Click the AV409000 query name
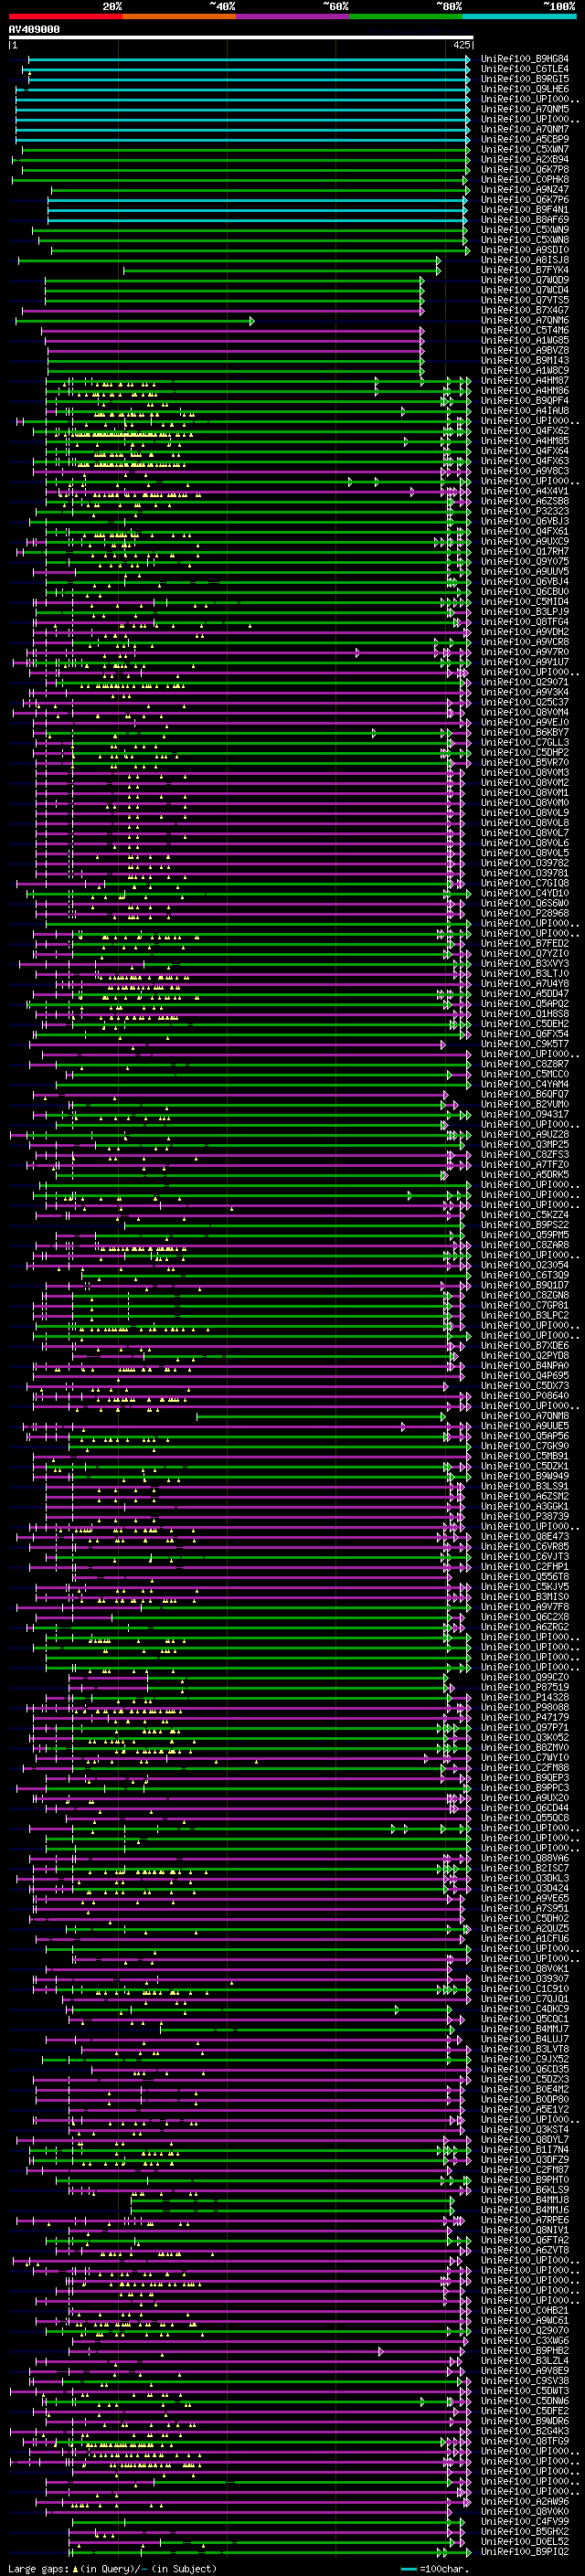The height and width of the screenshot is (2576, 585). coord(34,30)
